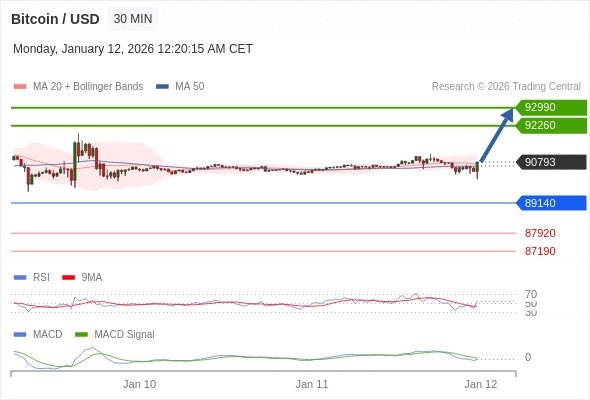Click the 9MA red legend swatch
The width and height of the screenshot is (590, 400).
(x=68, y=278)
